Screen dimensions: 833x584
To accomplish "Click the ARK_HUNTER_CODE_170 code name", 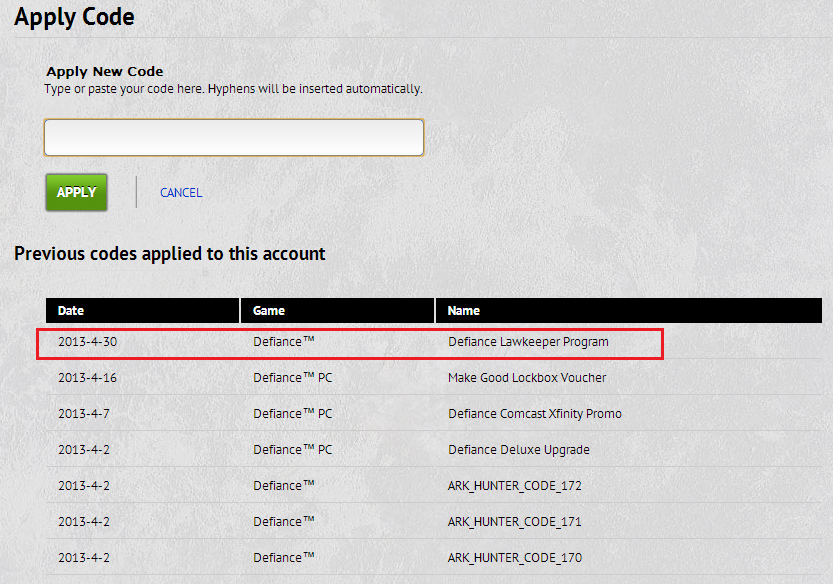I will coord(514,558).
